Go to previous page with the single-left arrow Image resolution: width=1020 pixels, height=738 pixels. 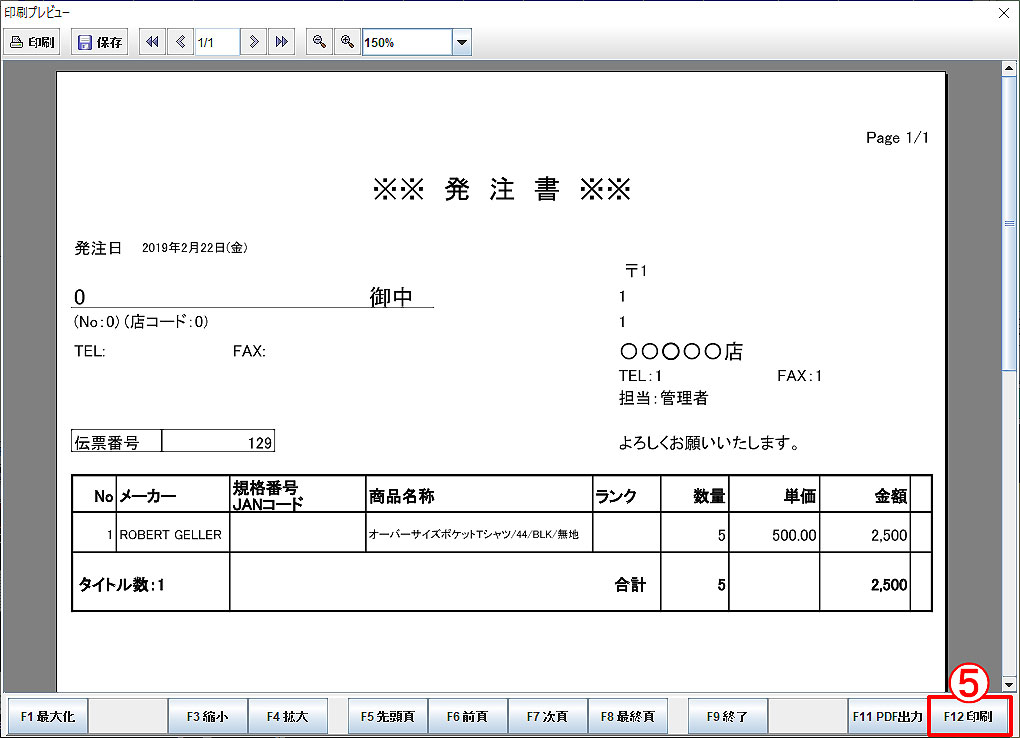pos(181,42)
